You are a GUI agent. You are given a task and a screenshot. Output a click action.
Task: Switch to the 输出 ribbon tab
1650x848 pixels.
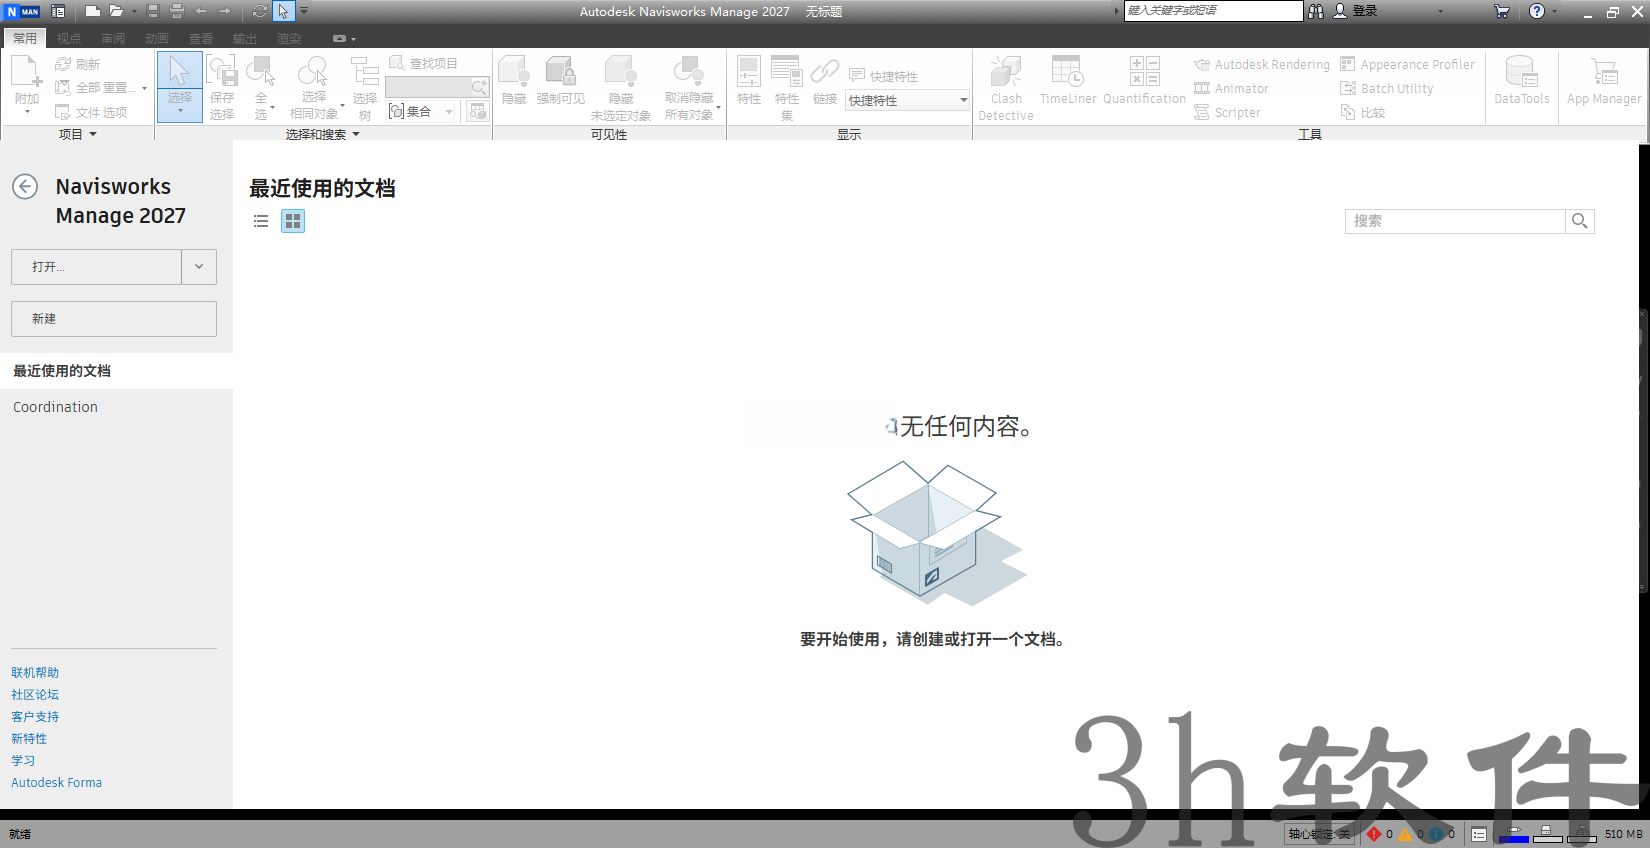pos(245,38)
